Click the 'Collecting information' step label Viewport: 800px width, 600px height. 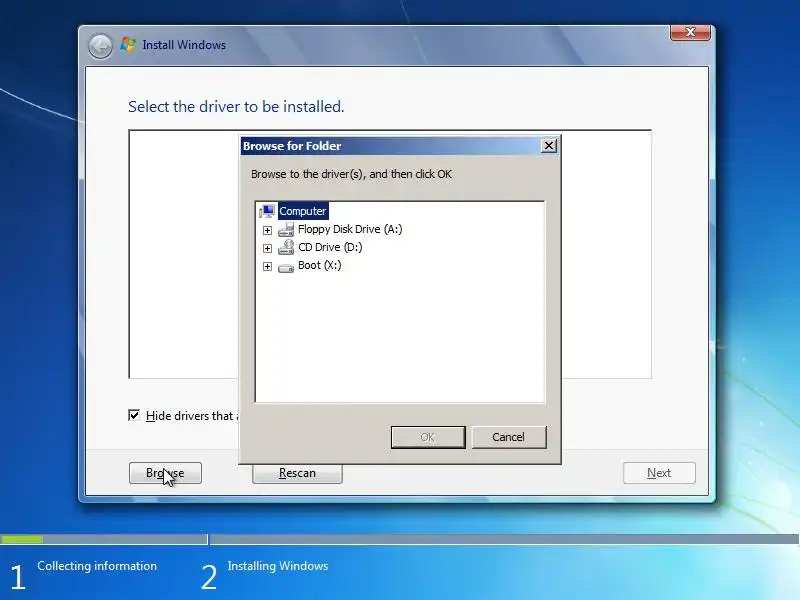tap(97, 566)
